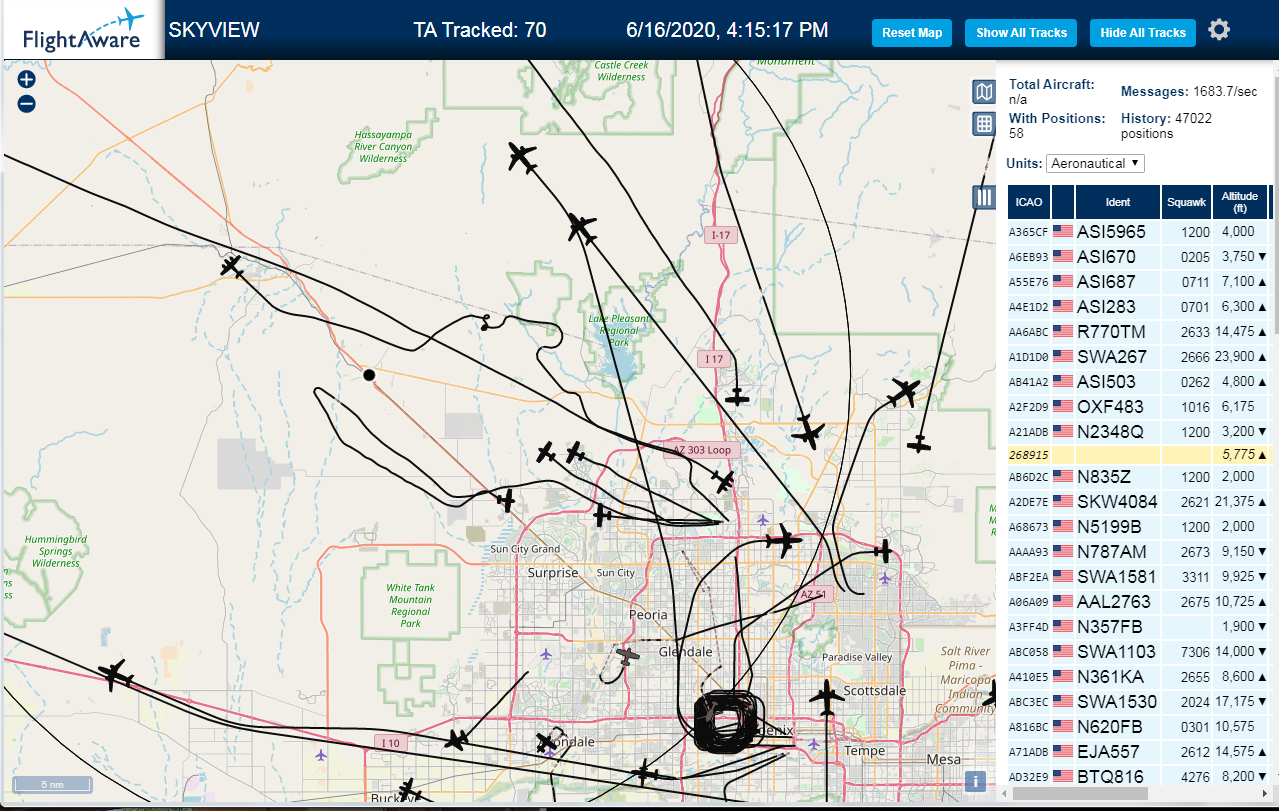1279x811 pixels.
Task: Click the US flag in the SWA267 row
Action: (x=1063, y=357)
